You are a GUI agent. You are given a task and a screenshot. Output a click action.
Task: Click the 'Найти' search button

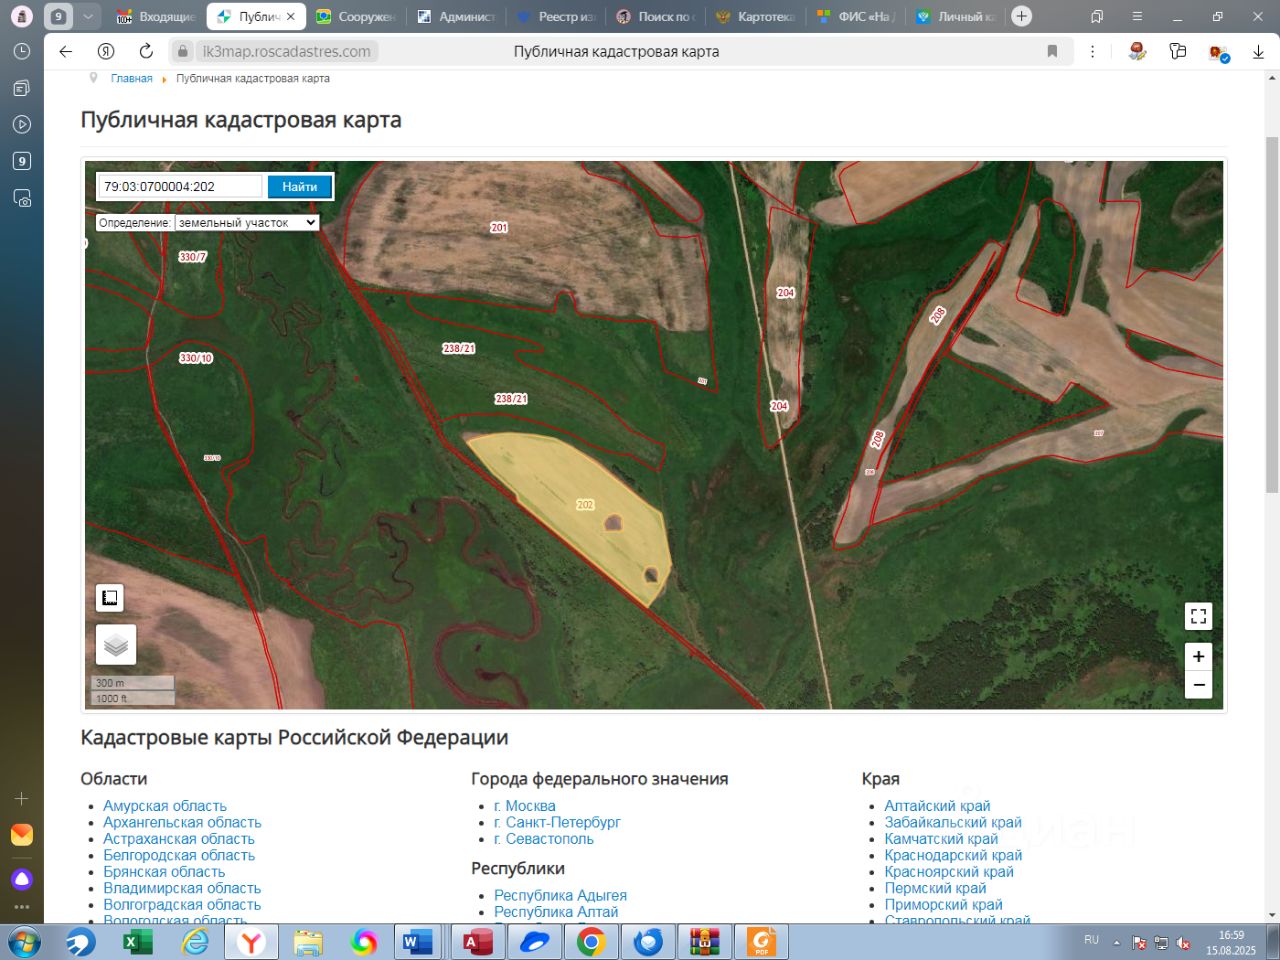pyautogui.click(x=300, y=187)
